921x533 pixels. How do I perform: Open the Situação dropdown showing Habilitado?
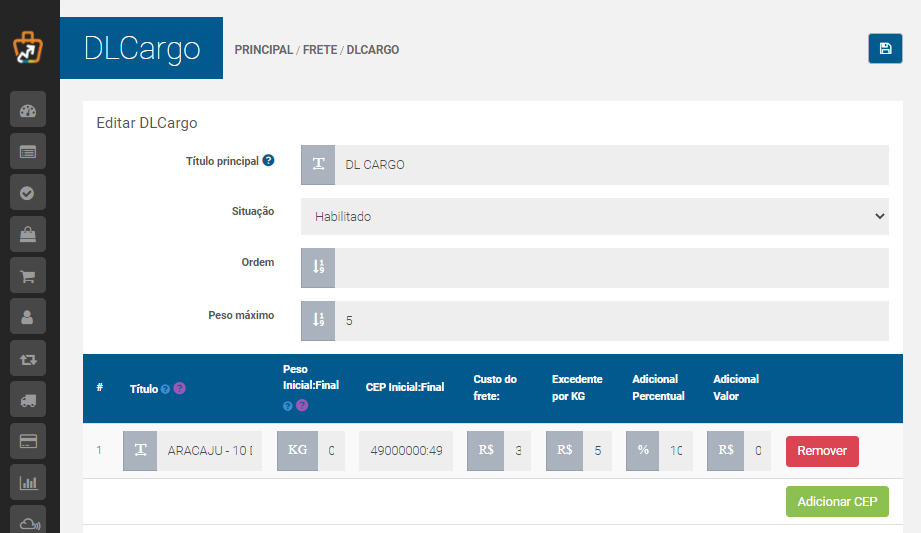pos(595,216)
